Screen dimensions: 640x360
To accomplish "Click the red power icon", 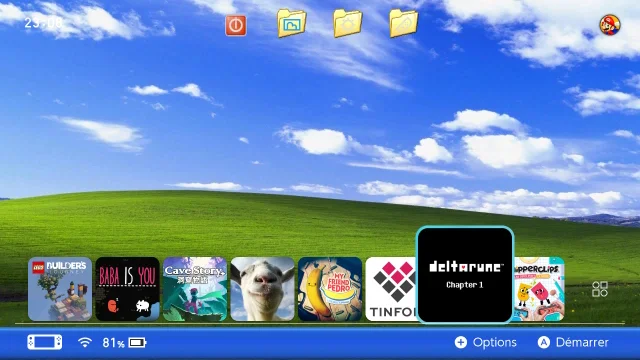I will coord(236,25).
